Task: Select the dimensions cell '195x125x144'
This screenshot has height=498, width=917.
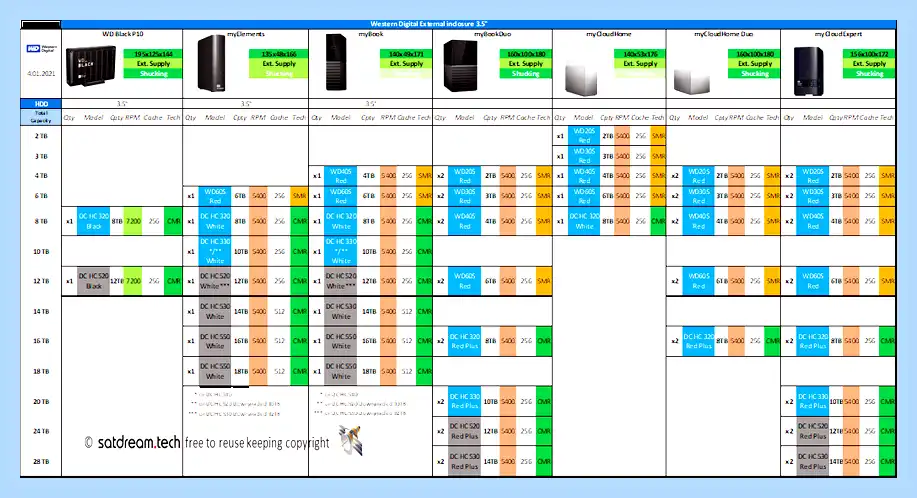Action: pyautogui.click(x=153, y=54)
